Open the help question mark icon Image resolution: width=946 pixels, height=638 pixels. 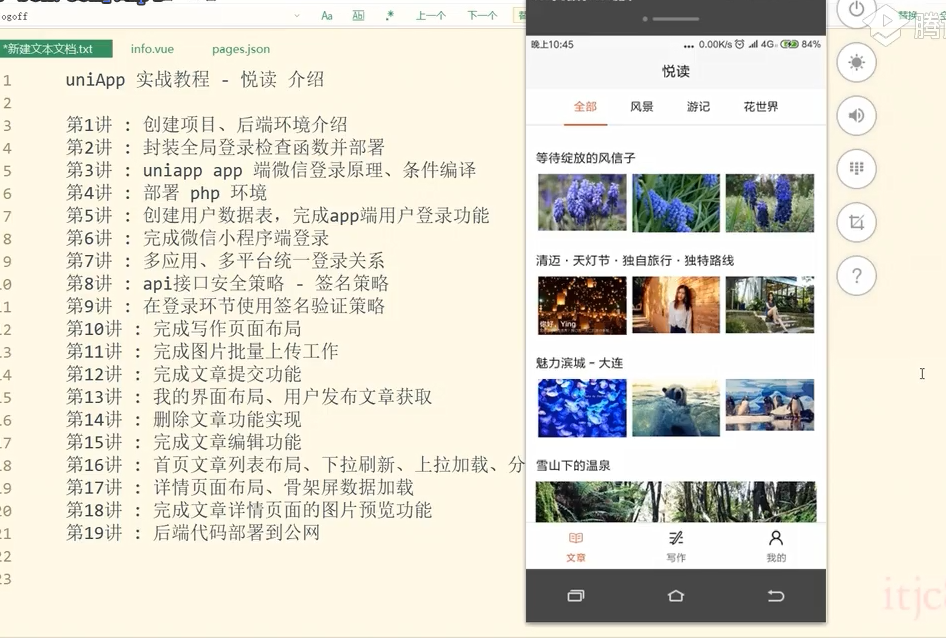[856, 275]
